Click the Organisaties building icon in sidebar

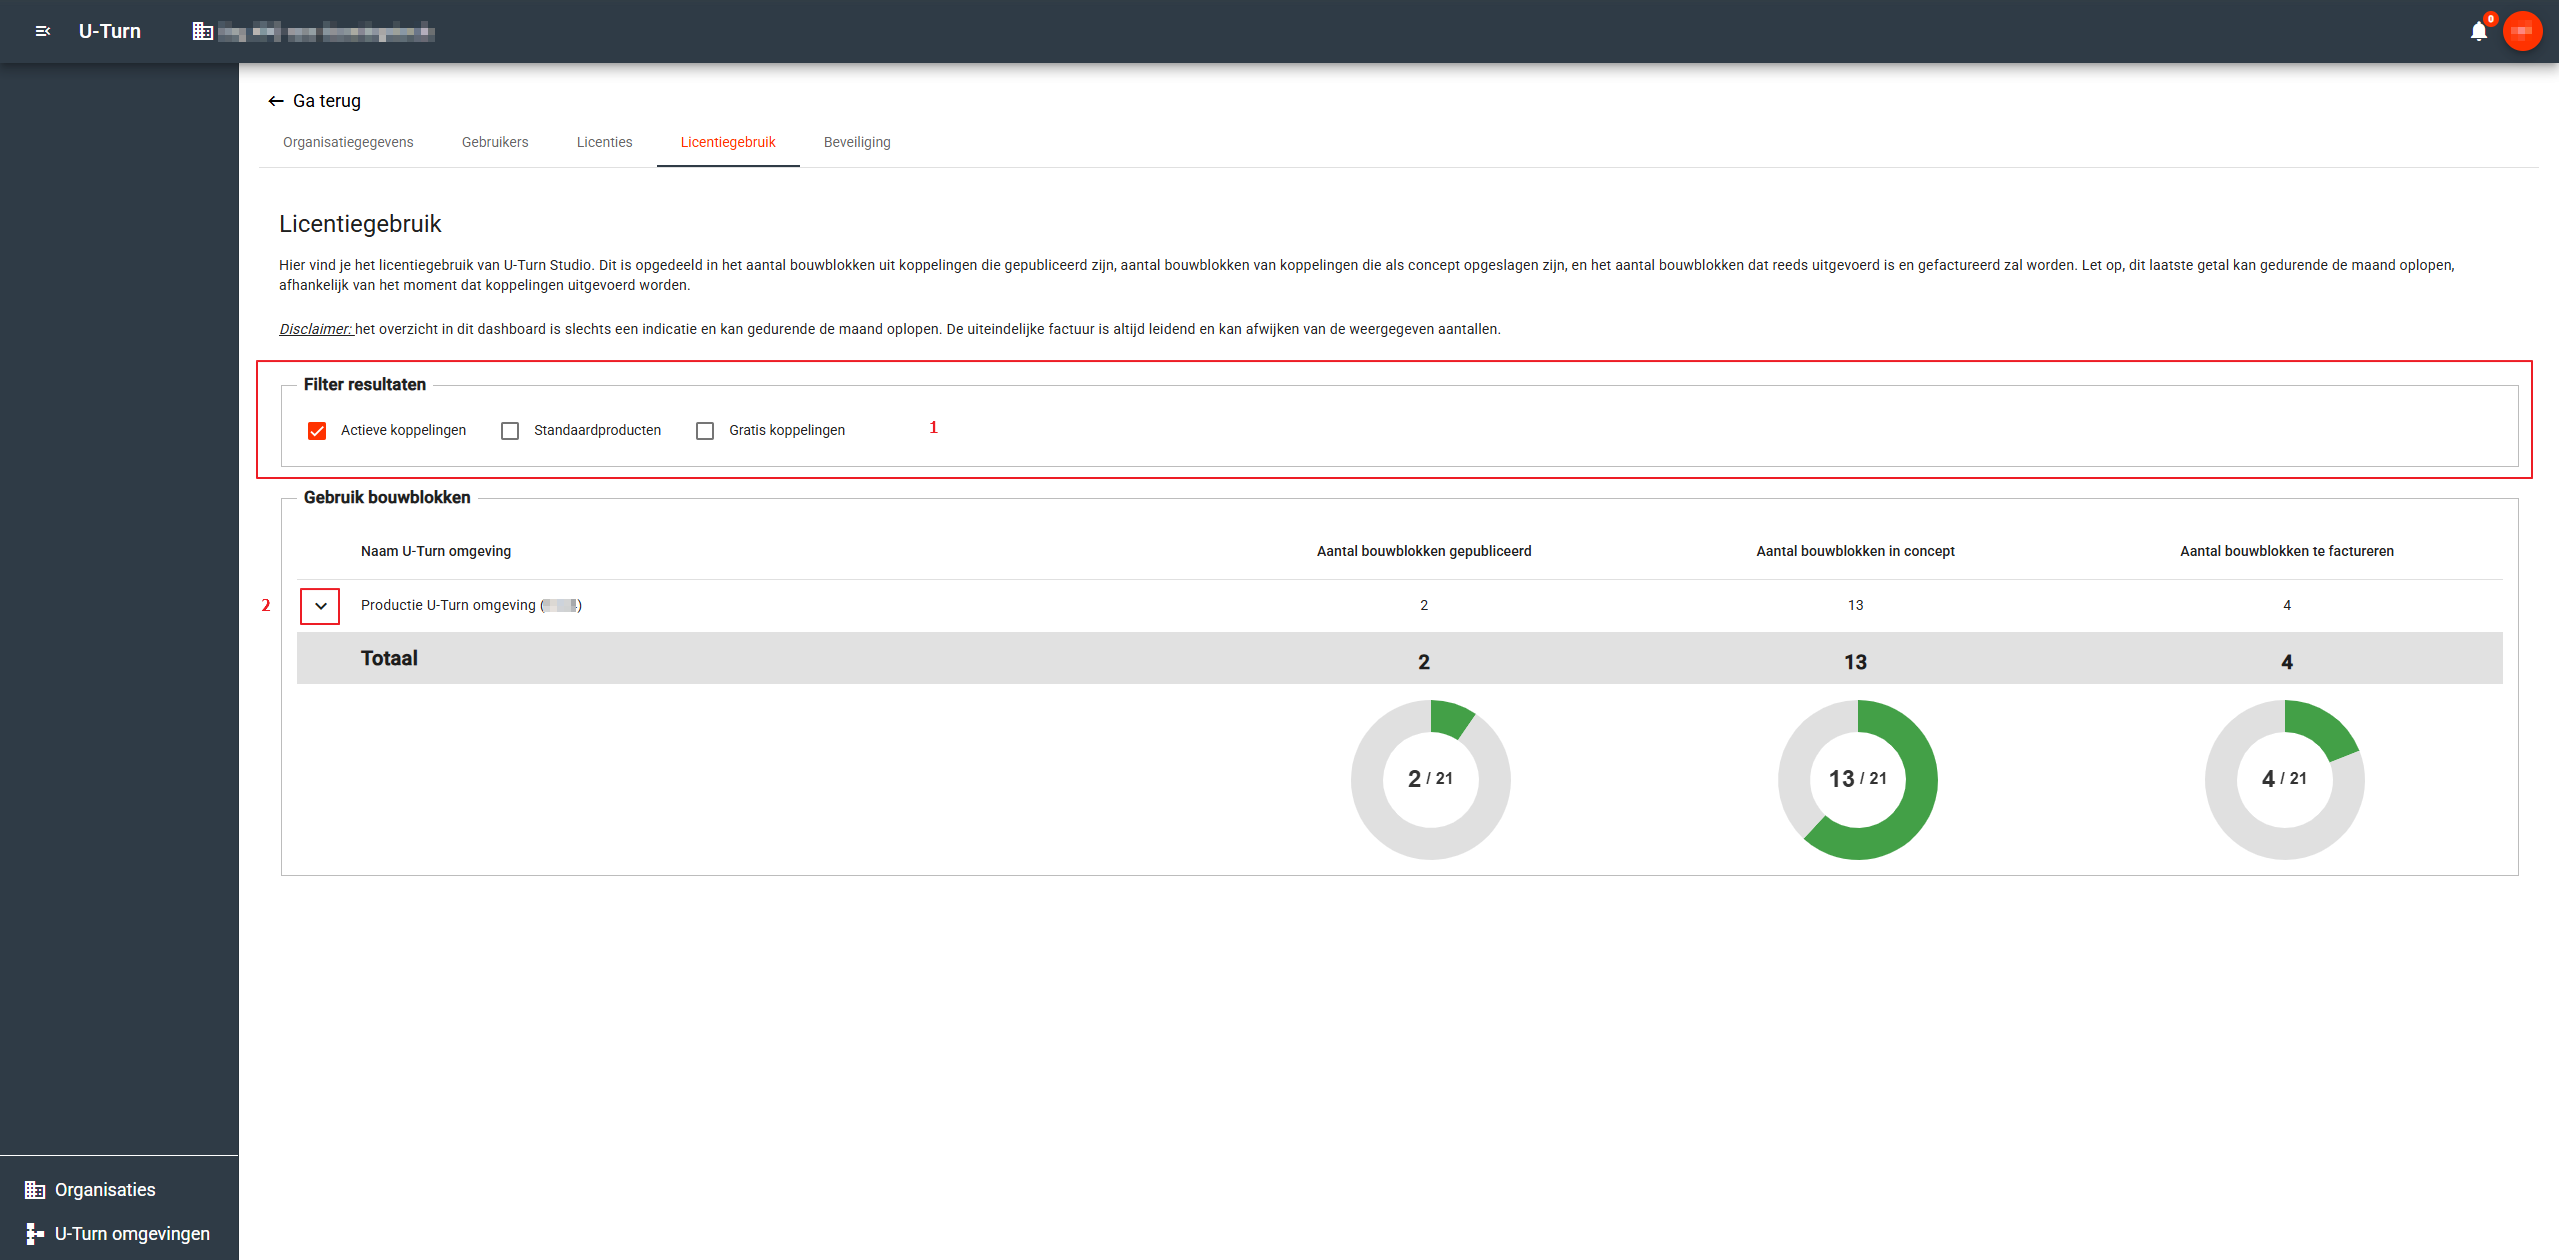coord(35,1190)
